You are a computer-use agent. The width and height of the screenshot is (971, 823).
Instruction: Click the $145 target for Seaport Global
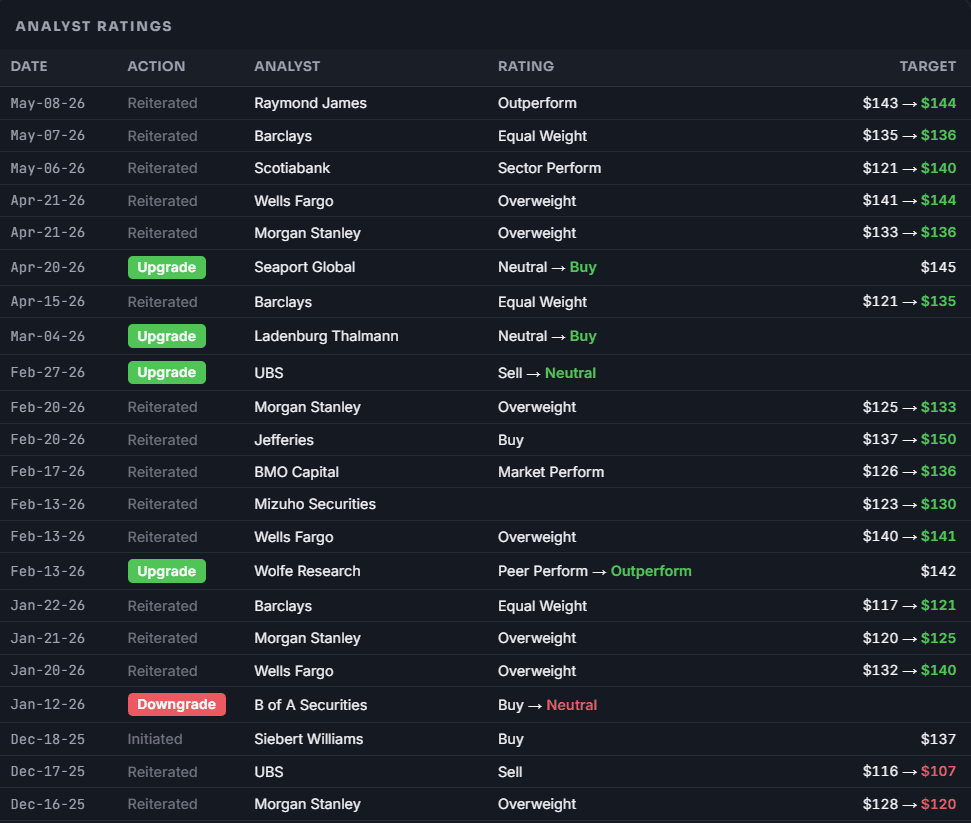click(x=938, y=268)
